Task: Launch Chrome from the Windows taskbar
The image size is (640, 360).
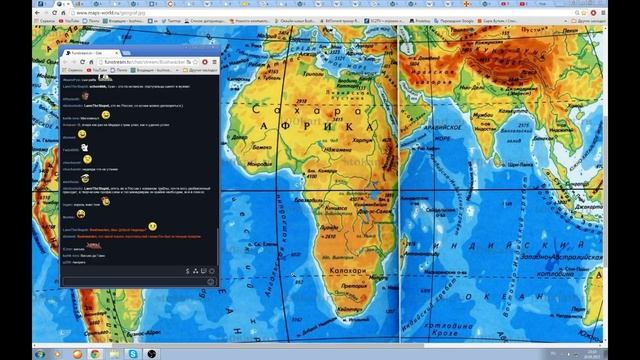Action: pyautogui.click(x=95, y=354)
